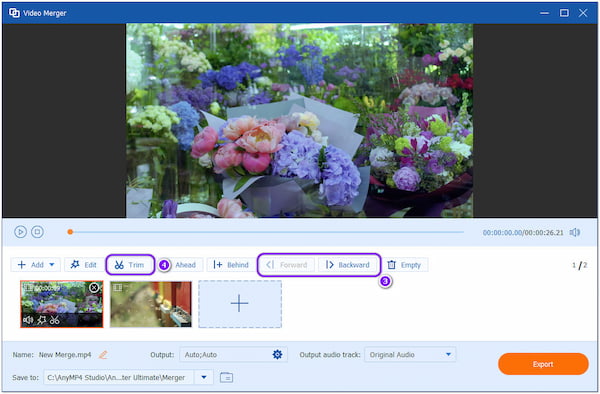Click the Output format field

click(233, 355)
